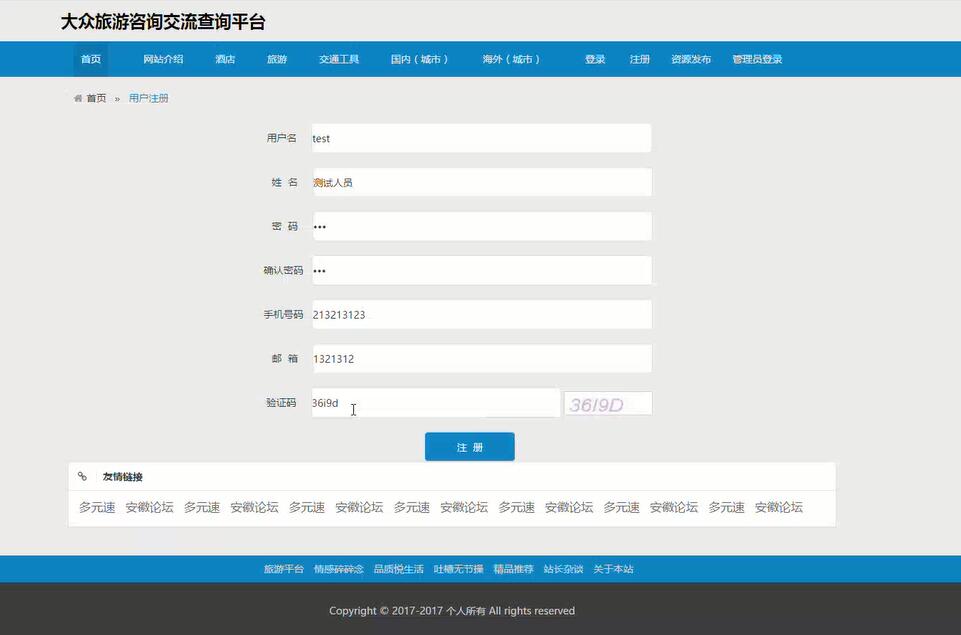The image size is (961, 635).
Task: Select 交通工具 in the top menu
Action: point(339,59)
